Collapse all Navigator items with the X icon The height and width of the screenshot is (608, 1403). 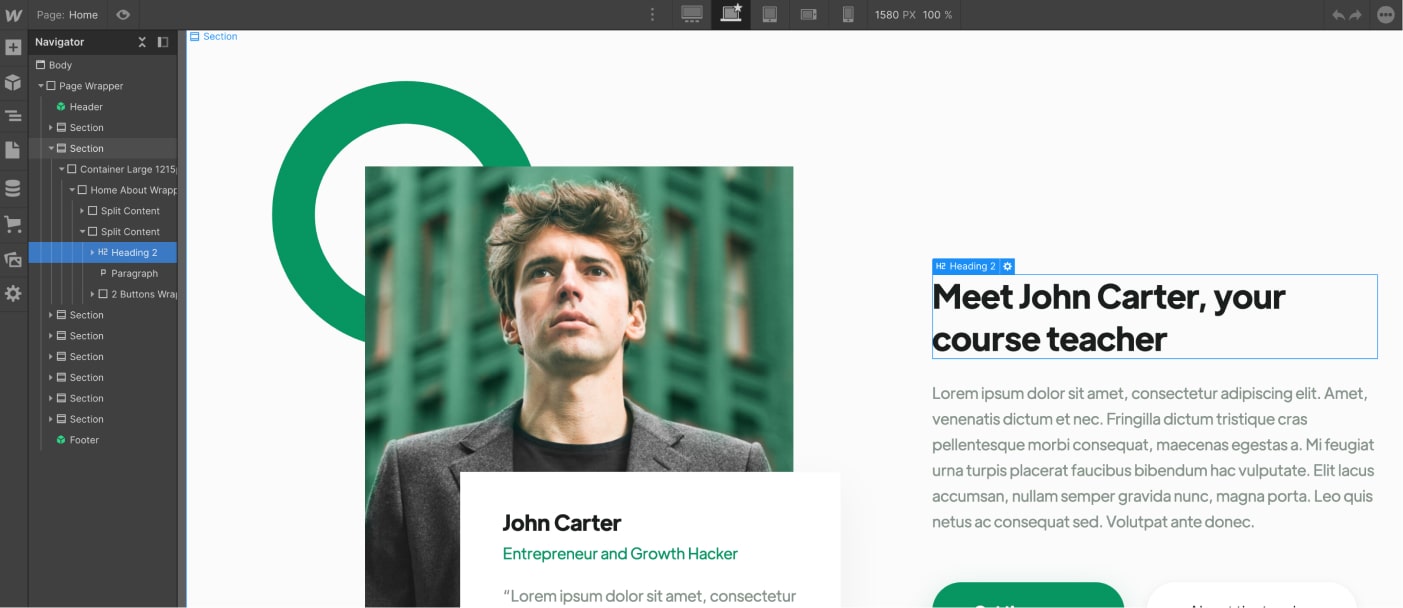point(142,42)
